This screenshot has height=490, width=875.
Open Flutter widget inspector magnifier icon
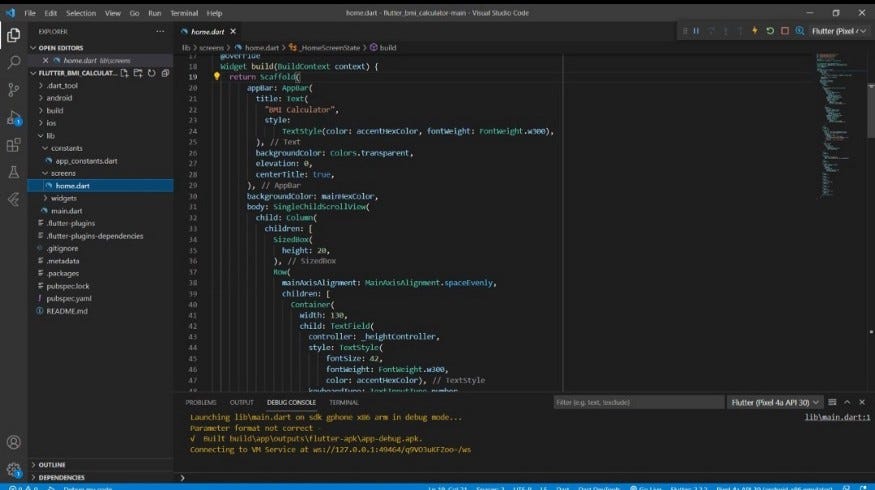(800, 31)
